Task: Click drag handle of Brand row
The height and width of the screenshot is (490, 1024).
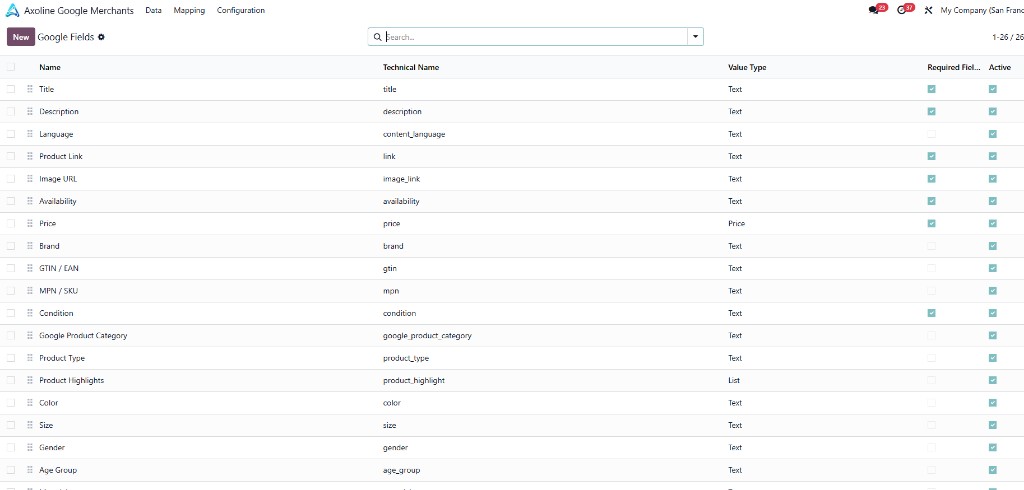Action: [30, 246]
